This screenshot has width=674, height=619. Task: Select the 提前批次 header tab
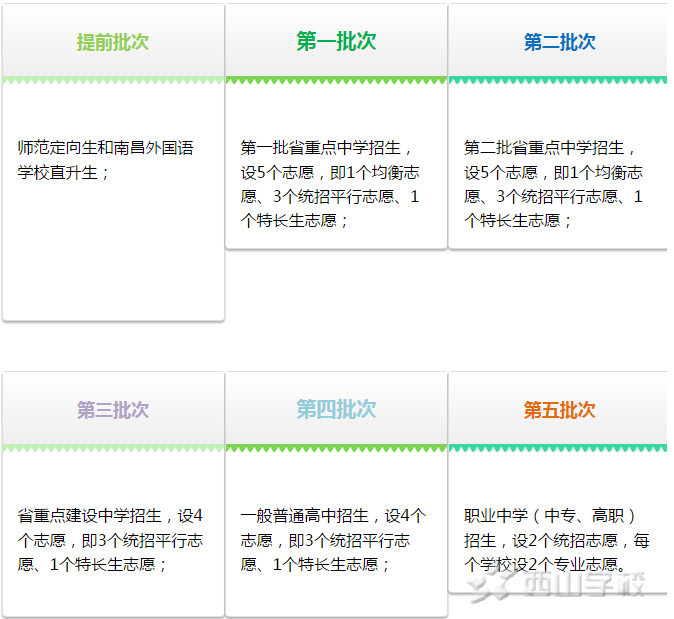point(113,42)
